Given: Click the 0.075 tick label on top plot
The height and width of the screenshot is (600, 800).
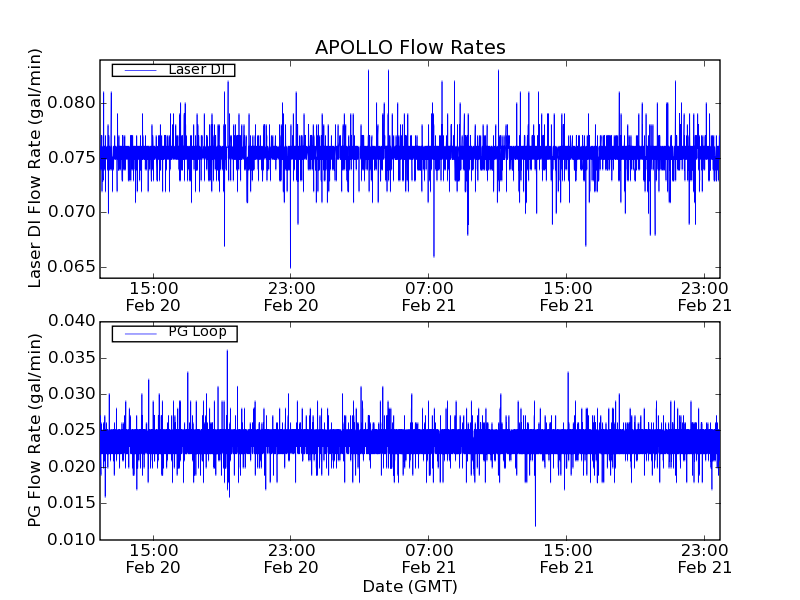Looking at the screenshot, I should coord(71,157).
